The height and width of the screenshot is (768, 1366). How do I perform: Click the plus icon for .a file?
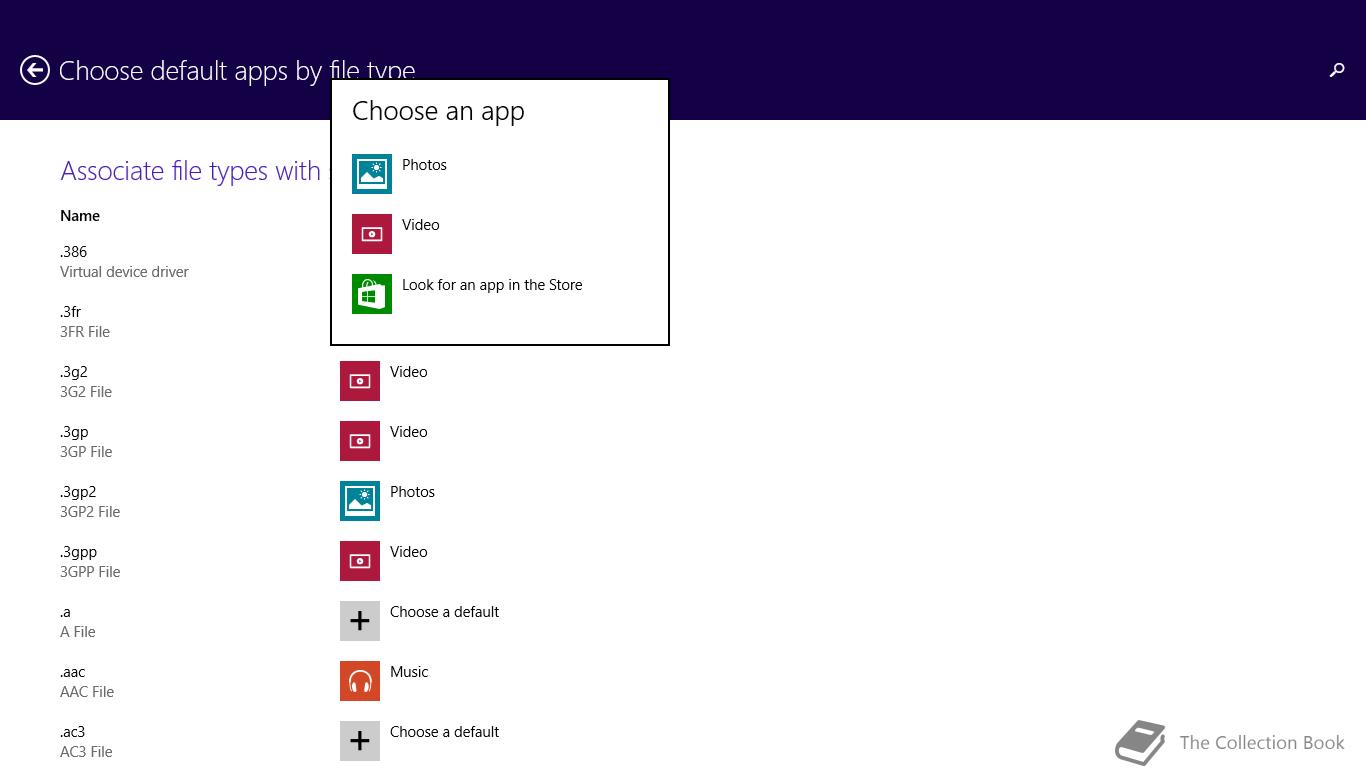tap(360, 621)
